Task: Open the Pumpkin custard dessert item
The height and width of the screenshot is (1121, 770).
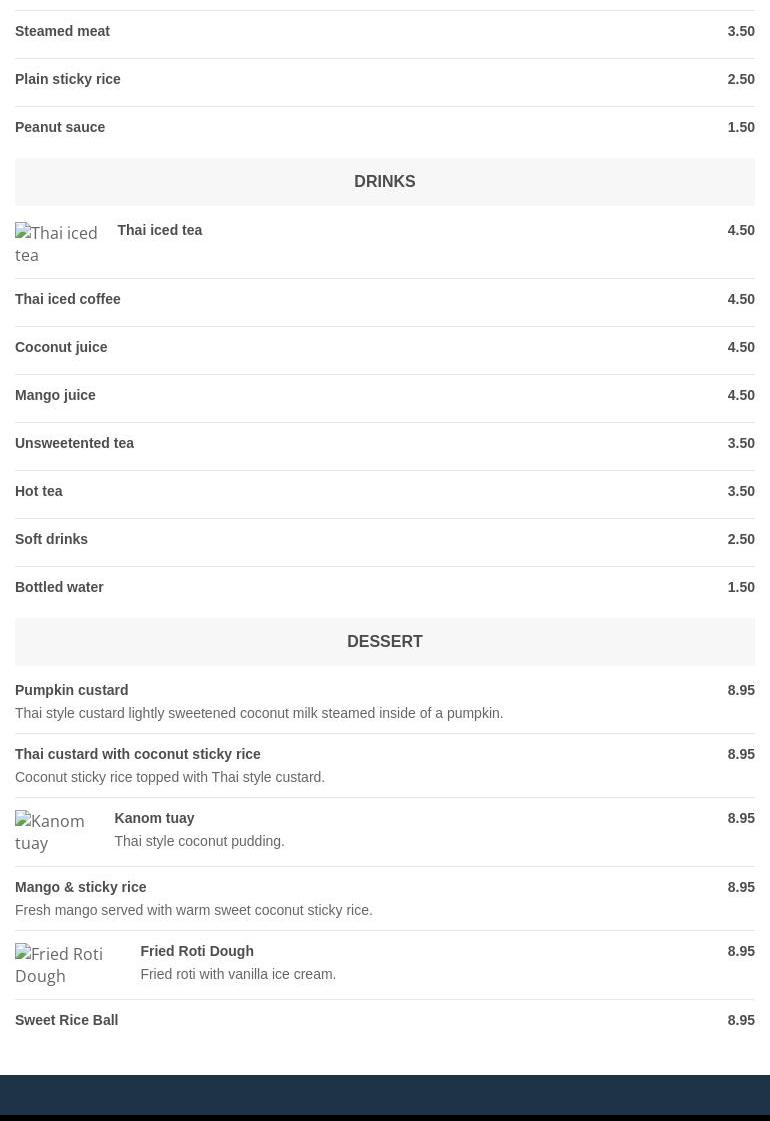Action: [72, 690]
